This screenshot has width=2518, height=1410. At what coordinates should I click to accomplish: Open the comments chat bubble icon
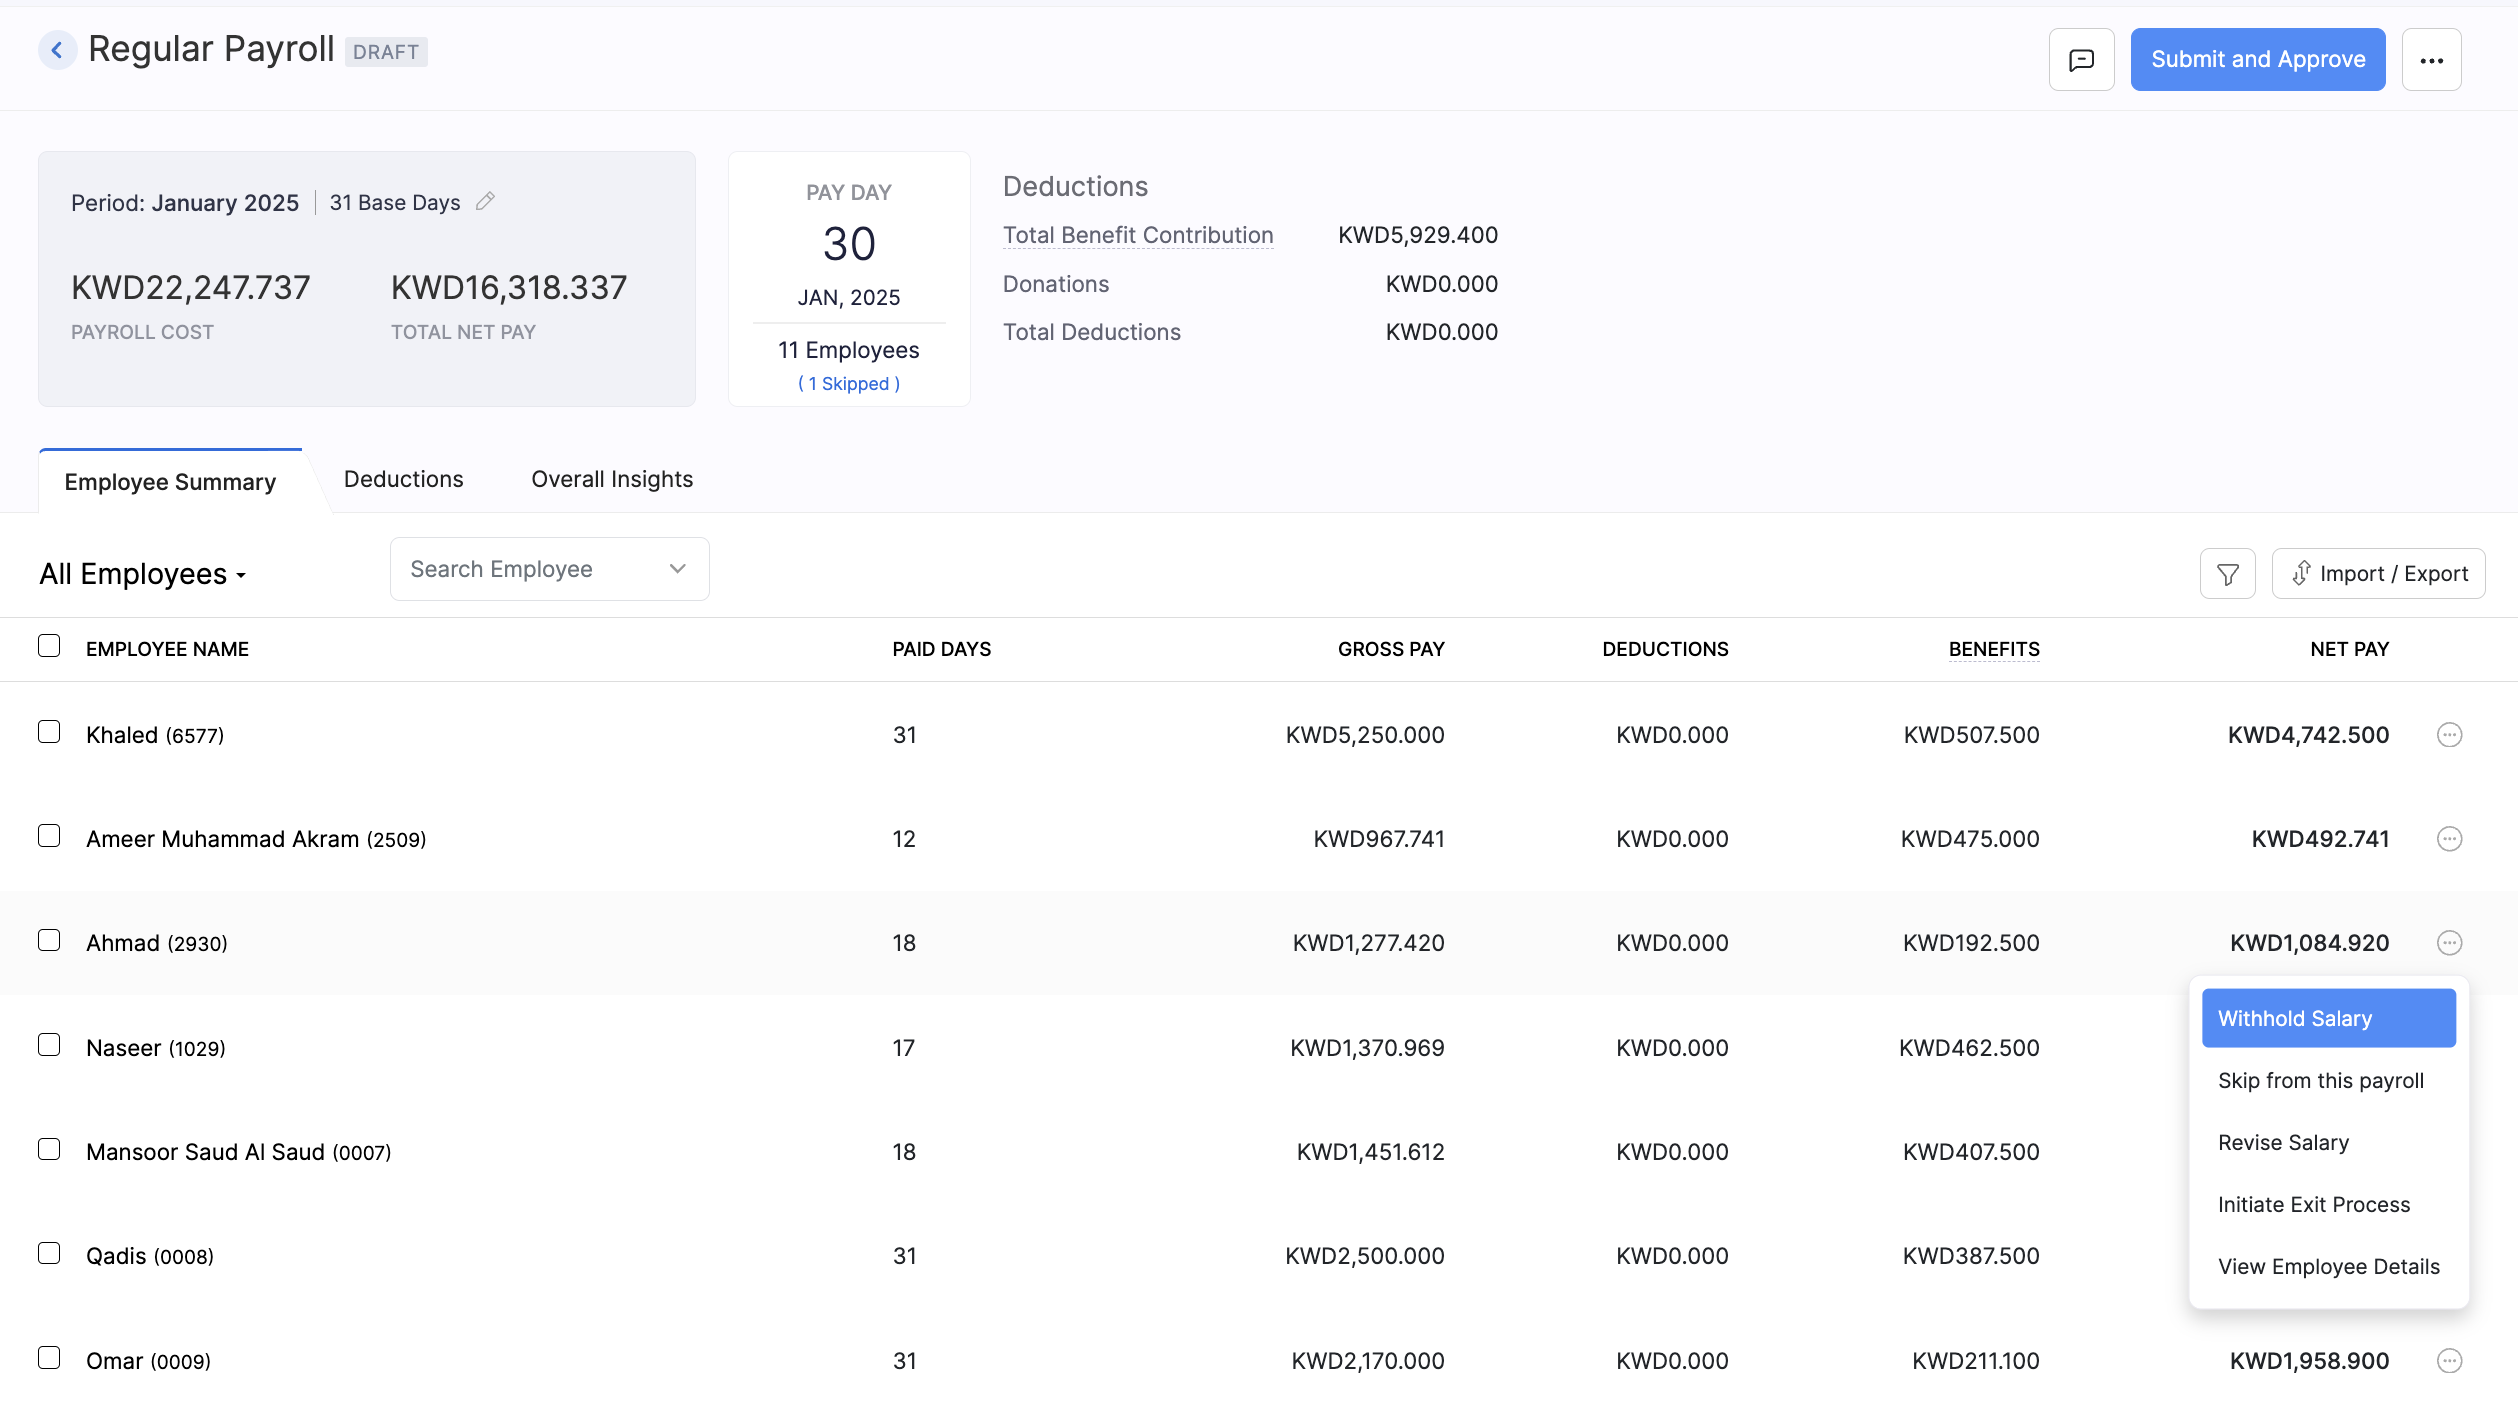pyautogui.click(x=2081, y=59)
